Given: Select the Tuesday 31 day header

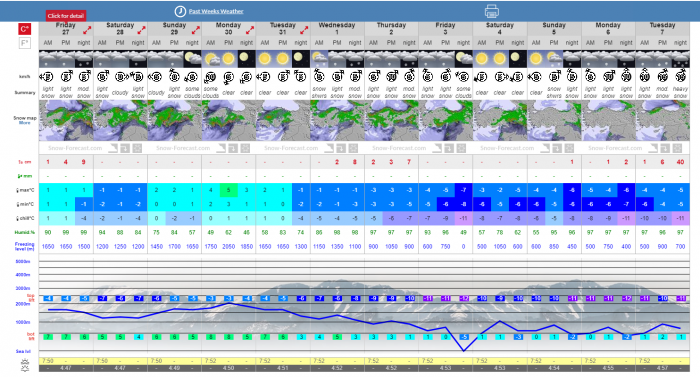Looking at the screenshot, I should point(283,29).
